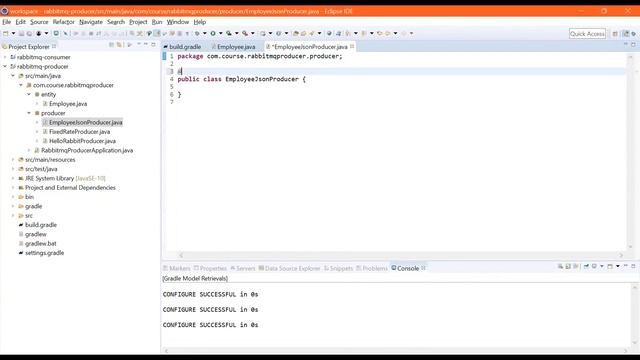Open the Refactor menu
Viewport: 640px width, 360px height.
point(64,22)
